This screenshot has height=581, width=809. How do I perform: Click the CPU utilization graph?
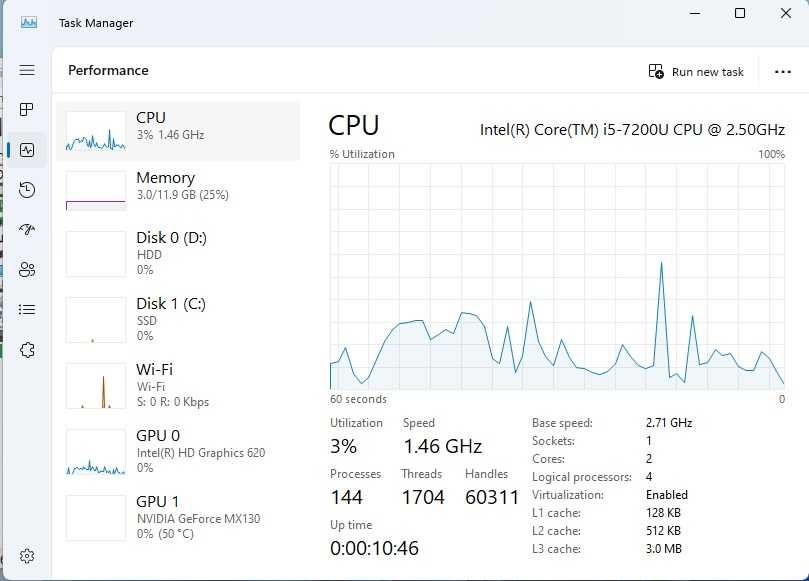(x=557, y=276)
